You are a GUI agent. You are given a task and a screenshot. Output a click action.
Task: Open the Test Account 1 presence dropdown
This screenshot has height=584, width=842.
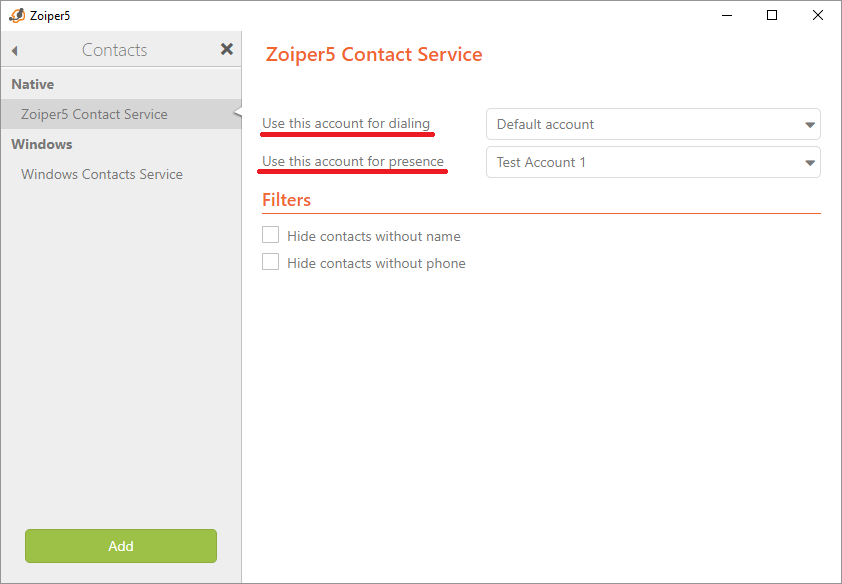pos(652,162)
